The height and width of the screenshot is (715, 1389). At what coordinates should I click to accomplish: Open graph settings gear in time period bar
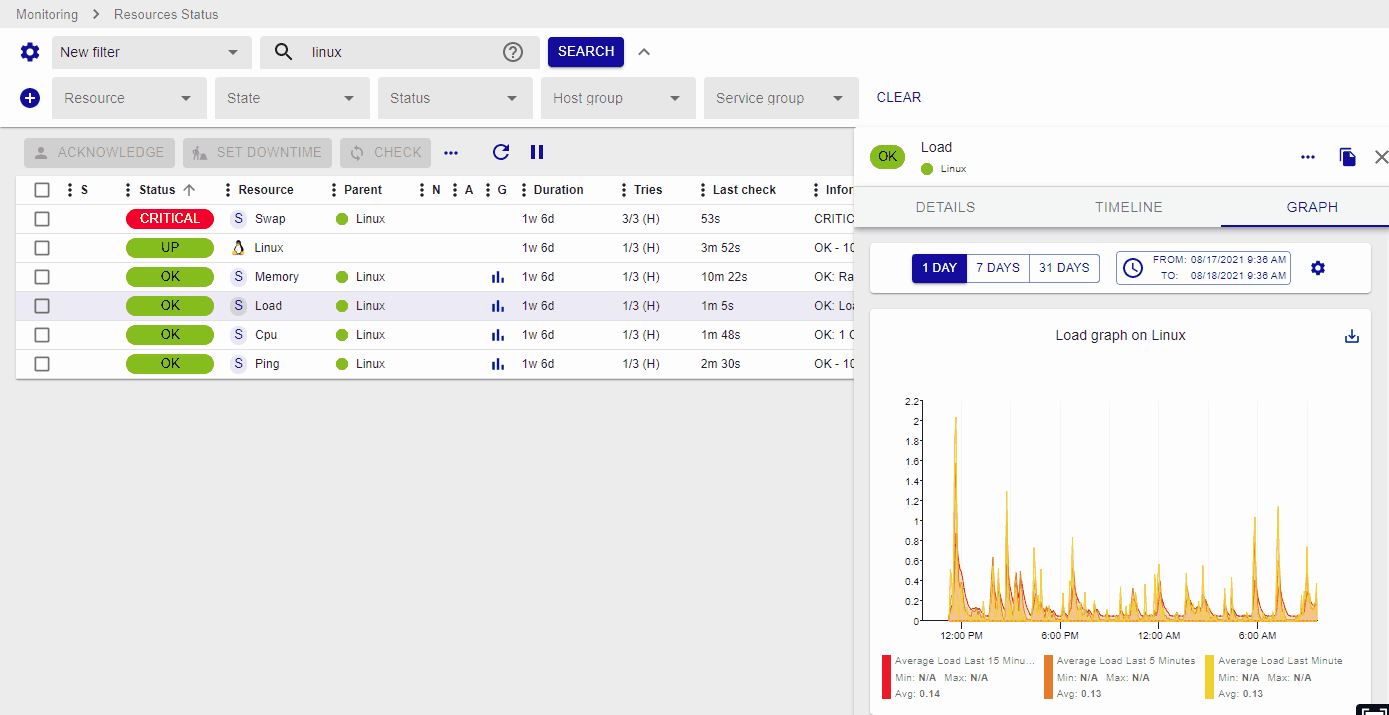[1318, 268]
